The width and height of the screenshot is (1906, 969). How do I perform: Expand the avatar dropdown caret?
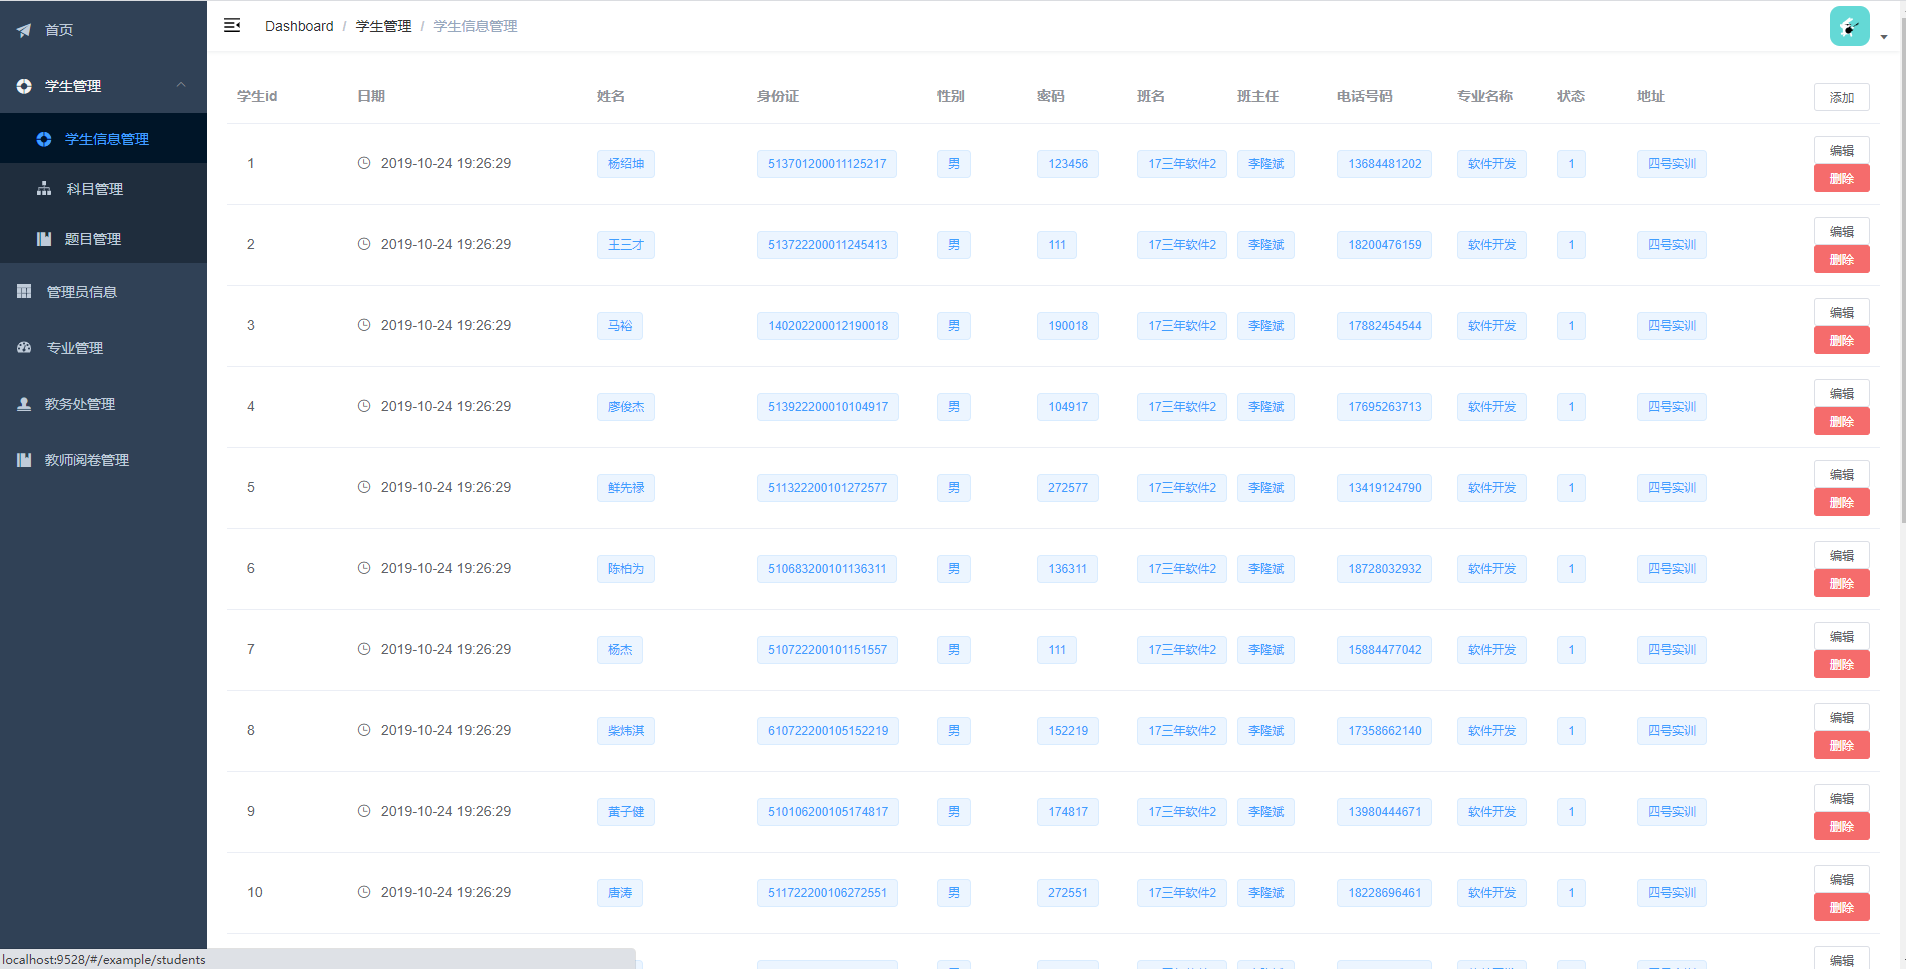pyautogui.click(x=1884, y=37)
